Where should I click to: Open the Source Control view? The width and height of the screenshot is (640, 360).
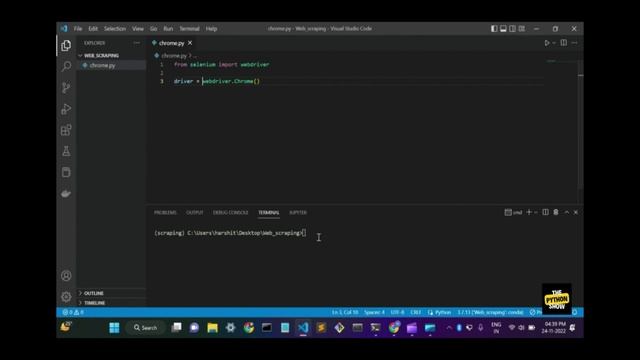pos(66,87)
